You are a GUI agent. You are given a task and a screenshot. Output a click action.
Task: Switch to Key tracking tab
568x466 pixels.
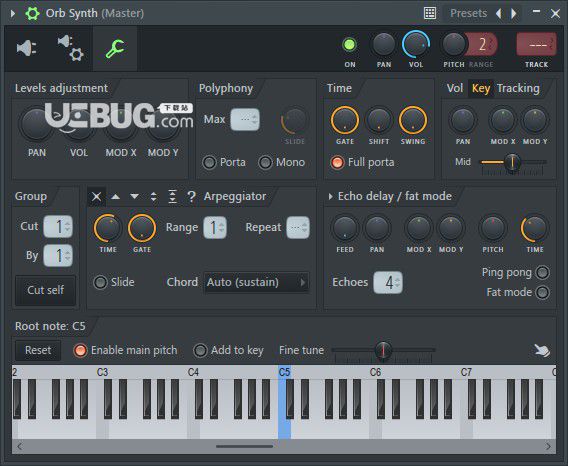coord(481,88)
